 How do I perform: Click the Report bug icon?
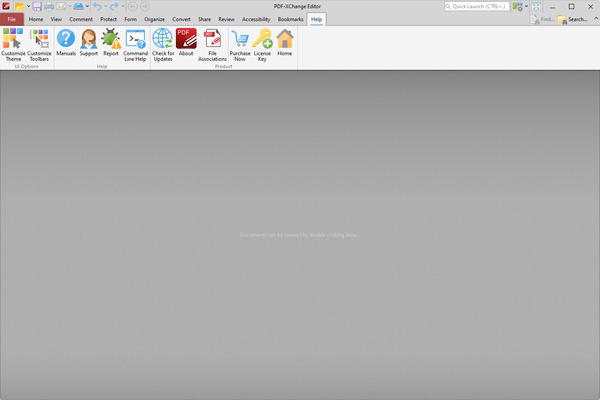[111, 42]
